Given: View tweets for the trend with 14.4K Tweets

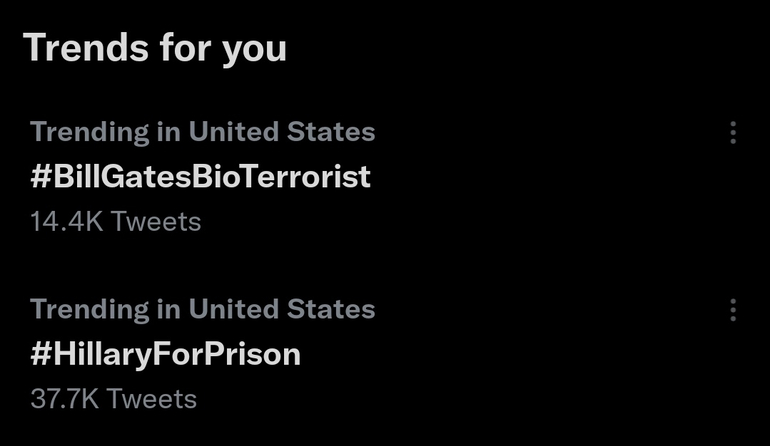Looking at the screenshot, I should pos(200,177).
